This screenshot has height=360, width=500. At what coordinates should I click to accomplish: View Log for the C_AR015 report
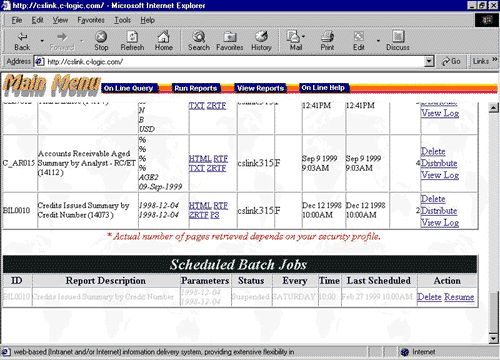click(x=440, y=175)
